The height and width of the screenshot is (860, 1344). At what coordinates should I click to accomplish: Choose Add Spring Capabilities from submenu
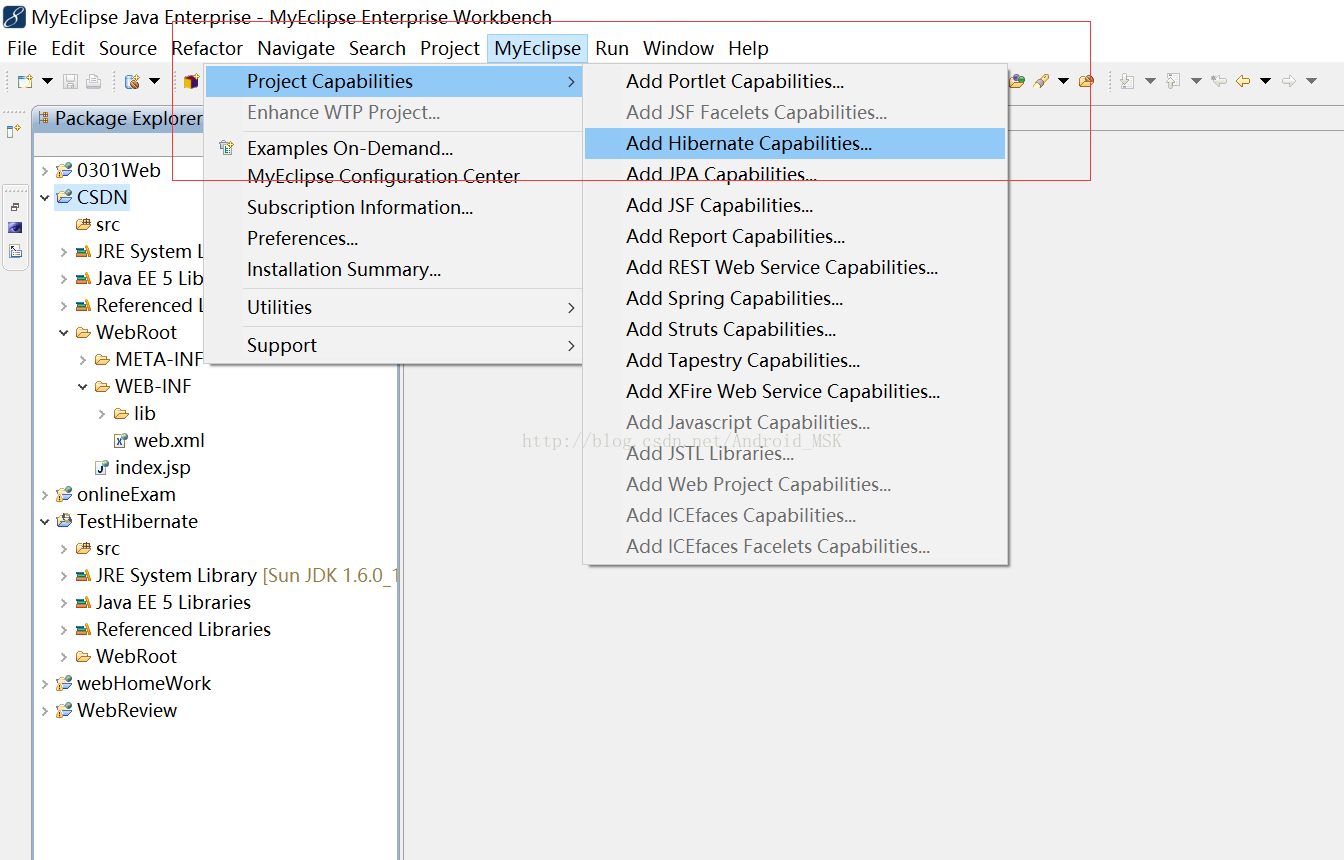pos(795,298)
